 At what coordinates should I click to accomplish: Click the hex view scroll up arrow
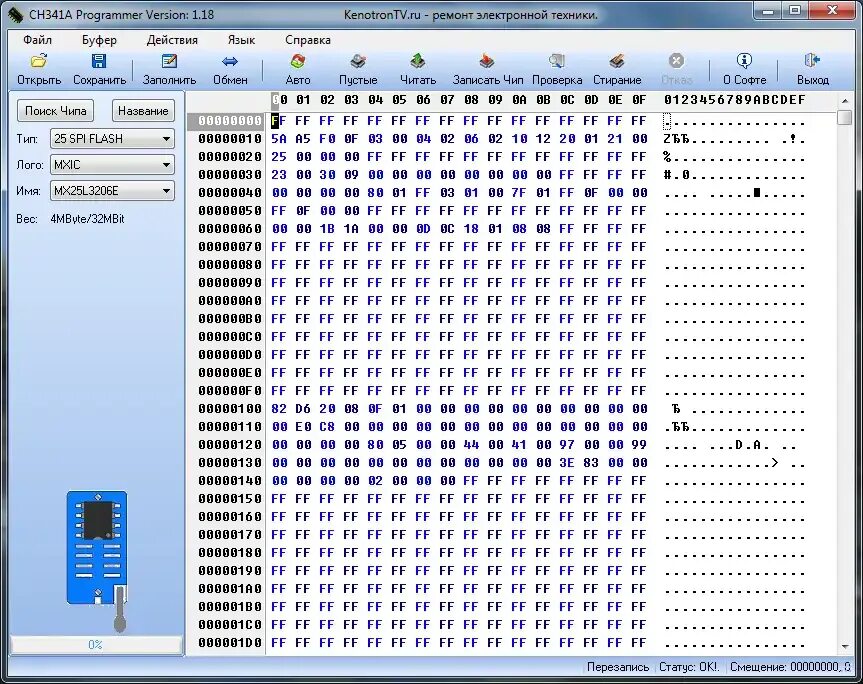(844, 101)
